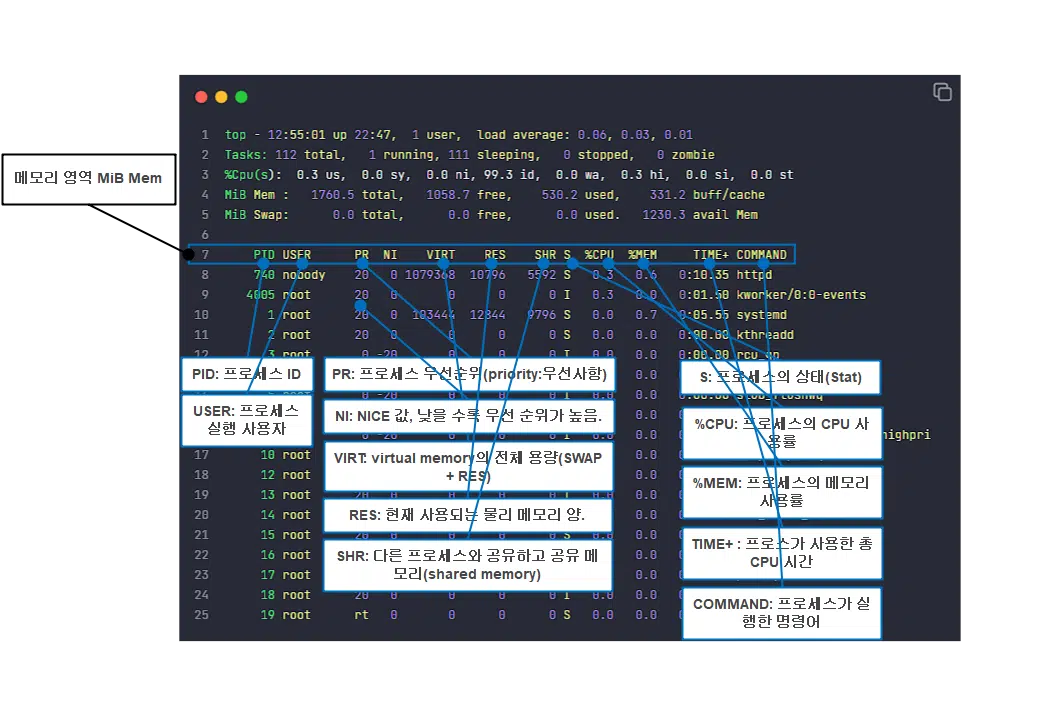Click "Tasks: 112 total" on line 2

(x=285, y=155)
